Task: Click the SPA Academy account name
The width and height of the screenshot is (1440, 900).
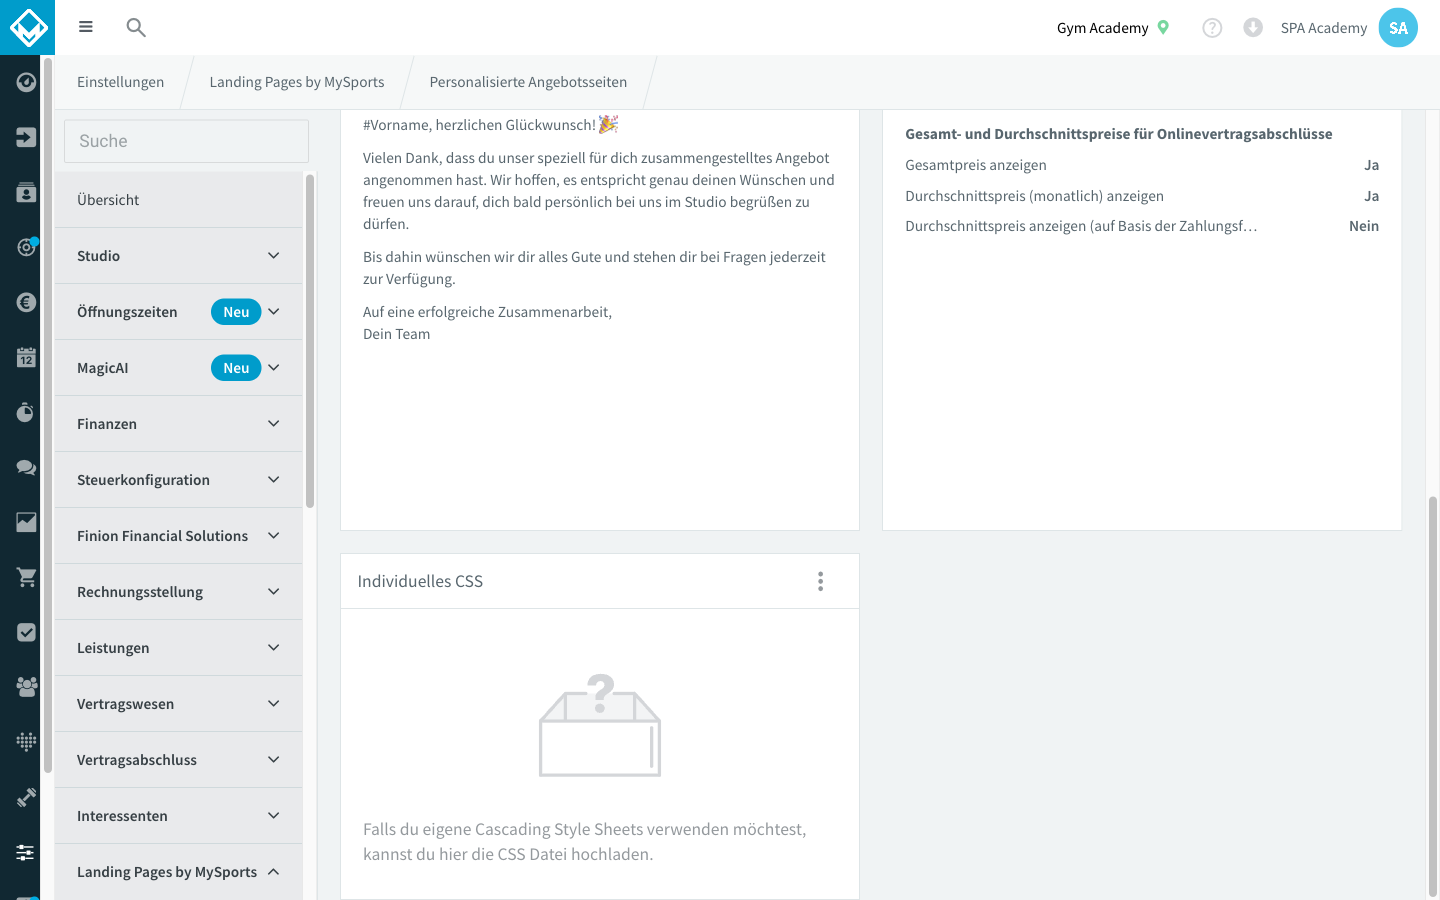Action: point(1324,28)
